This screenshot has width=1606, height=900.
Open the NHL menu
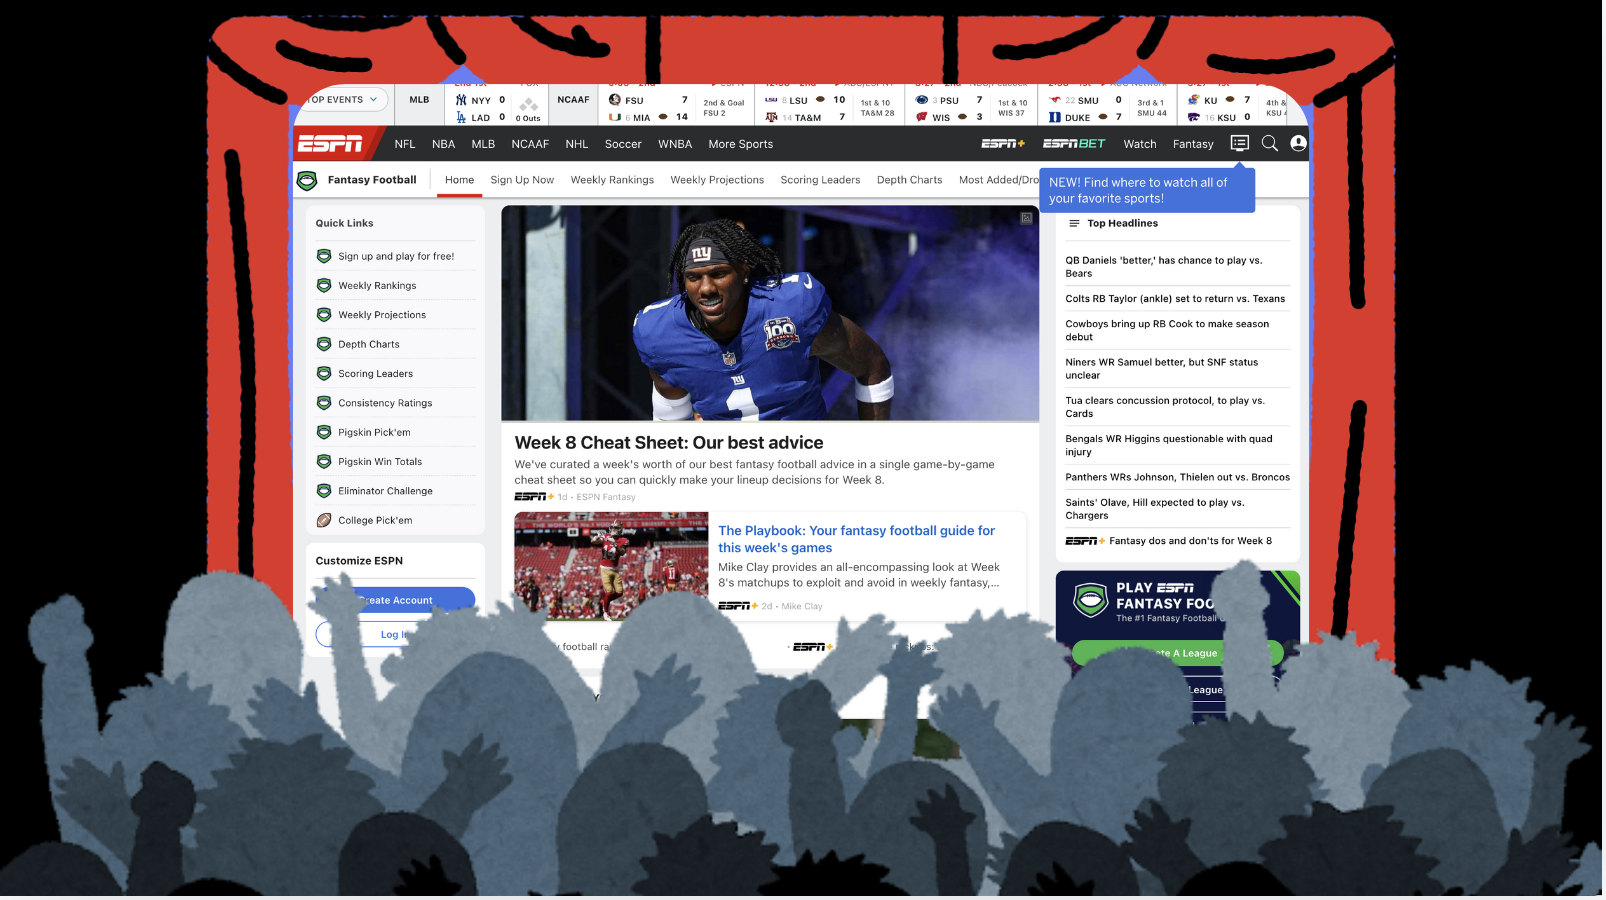pyautogui.click(x=577, y=144)
